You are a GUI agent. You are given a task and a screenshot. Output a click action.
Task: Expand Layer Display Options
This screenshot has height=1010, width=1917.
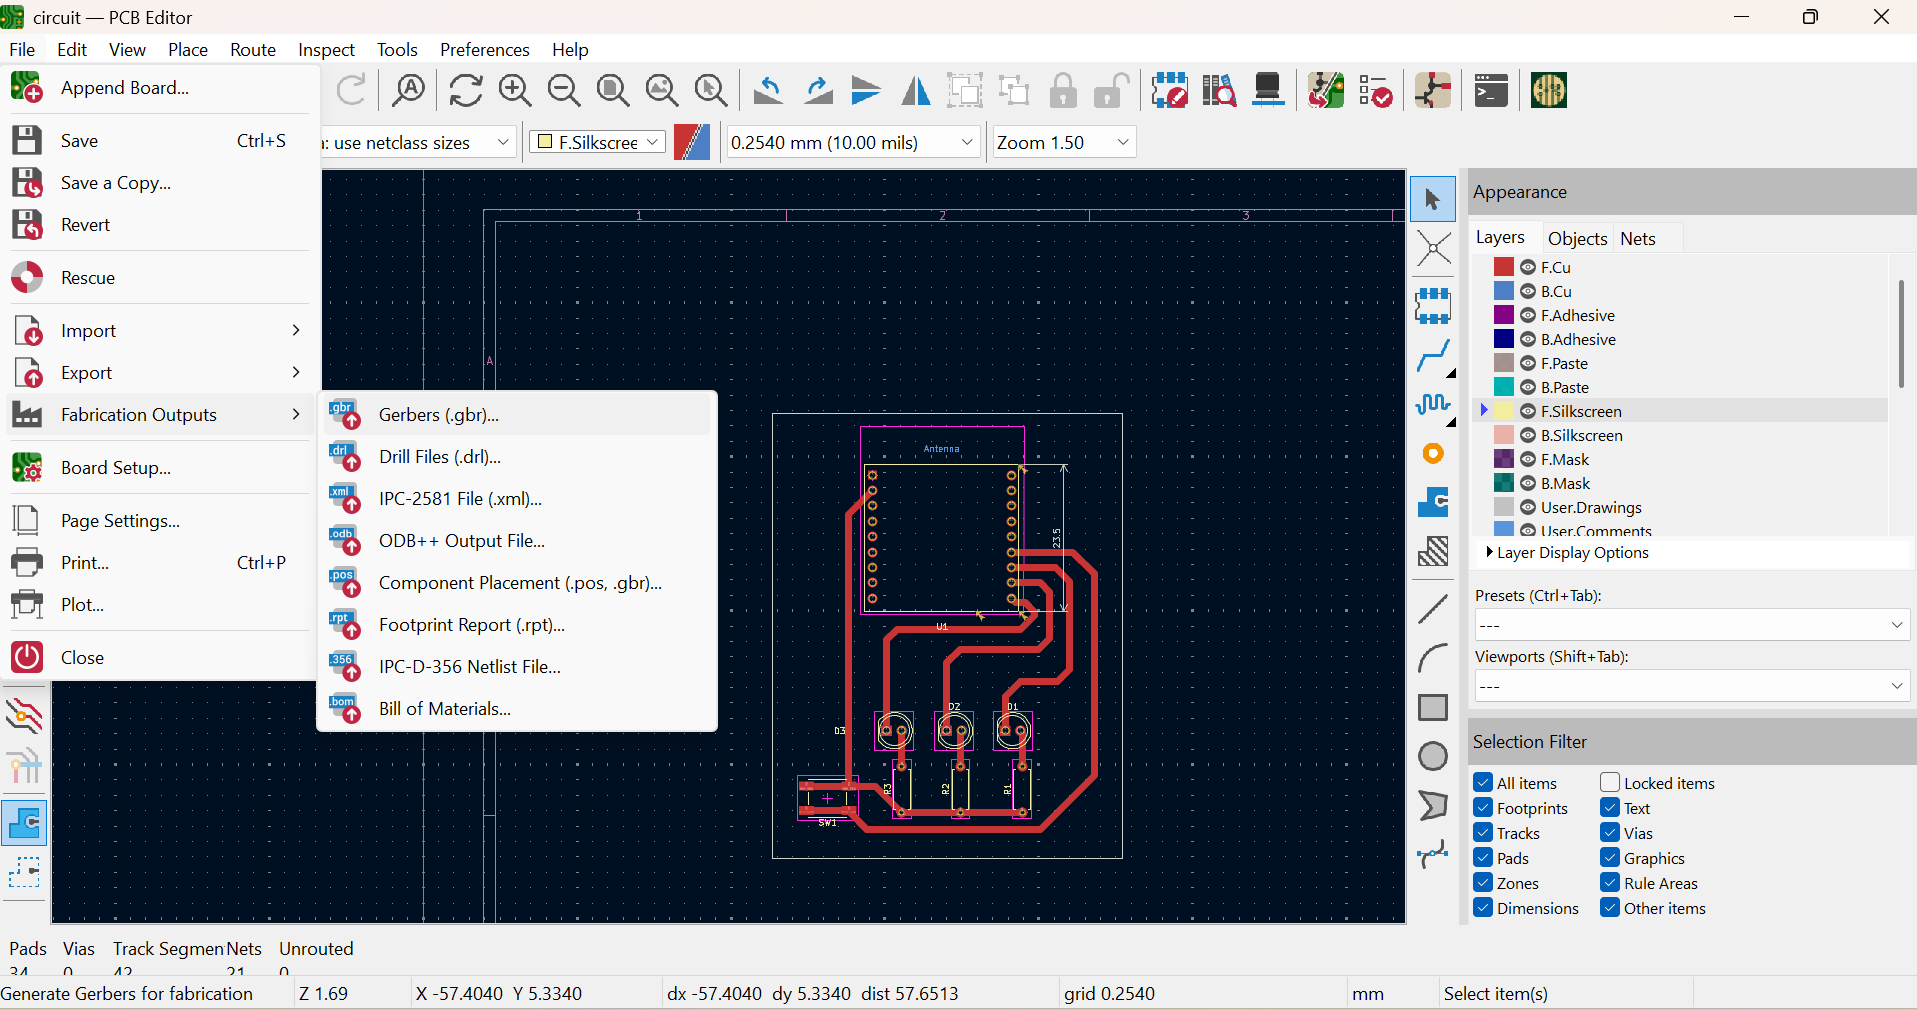(x=1572, y=553)
